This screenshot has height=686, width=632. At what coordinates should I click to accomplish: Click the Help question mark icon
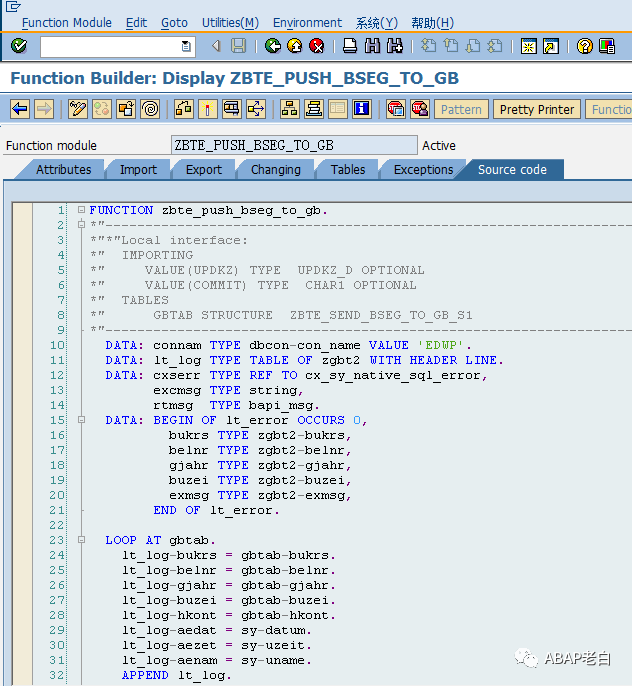tap(585, 46)
